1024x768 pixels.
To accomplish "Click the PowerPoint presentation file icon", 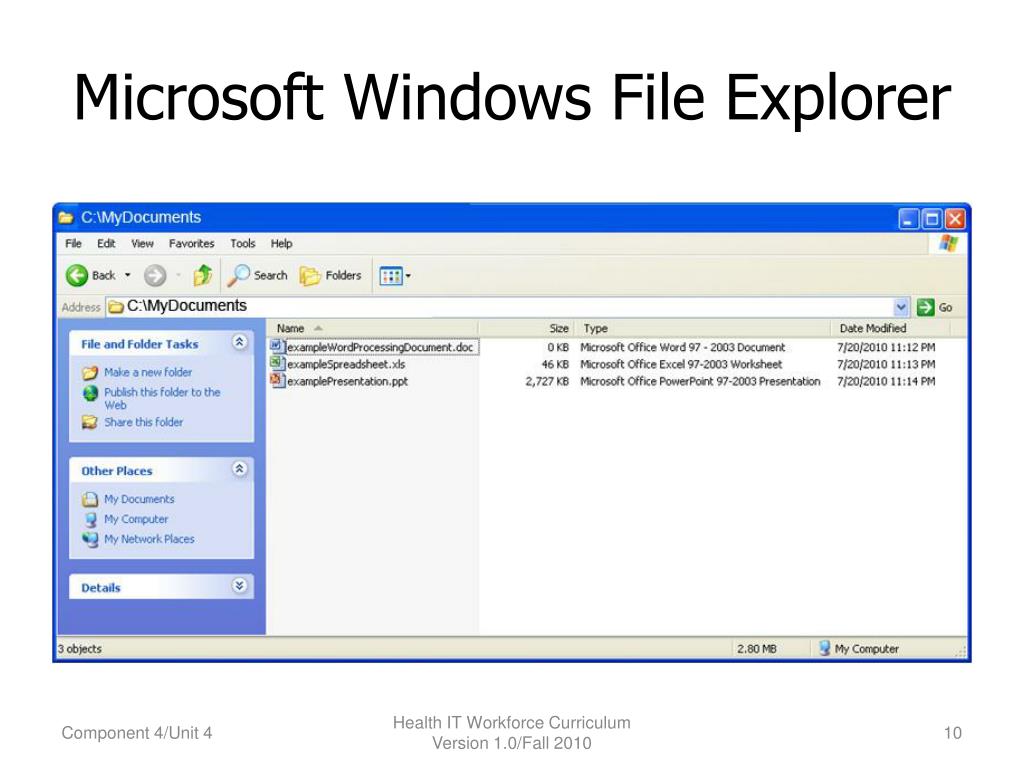I will coord(277,380).
